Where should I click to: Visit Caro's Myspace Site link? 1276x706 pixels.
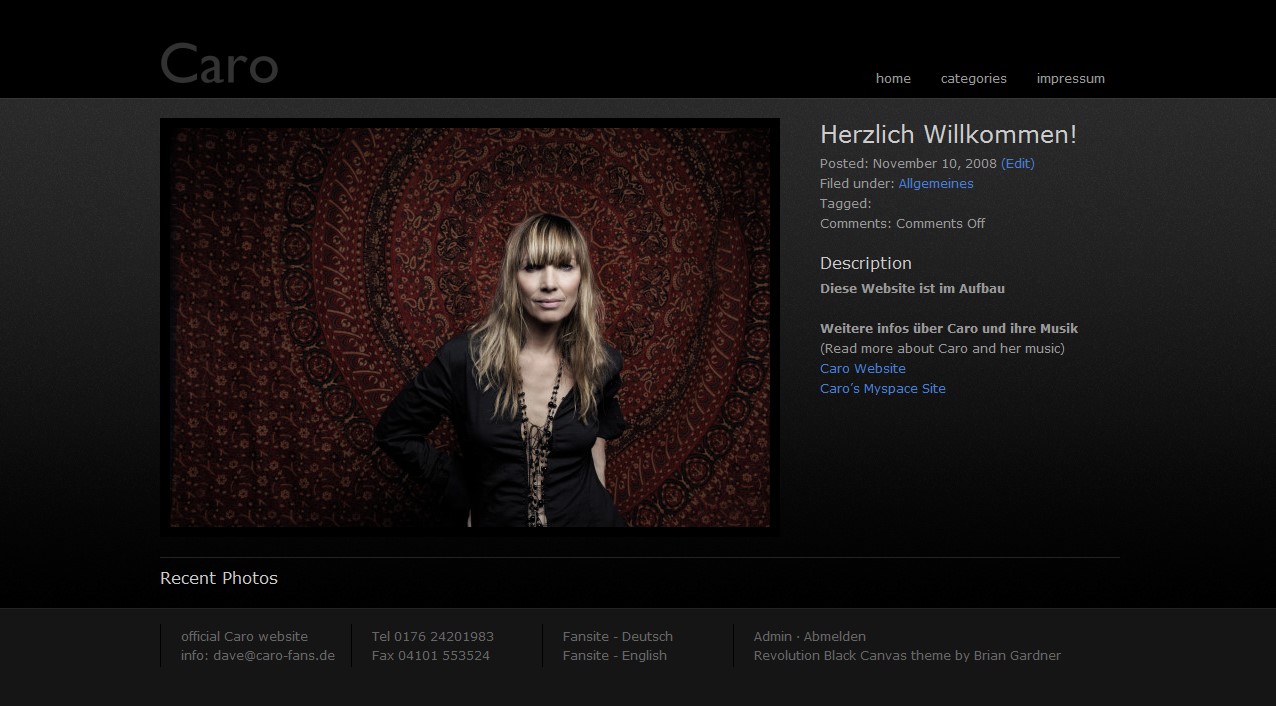[x=882, y=388]
